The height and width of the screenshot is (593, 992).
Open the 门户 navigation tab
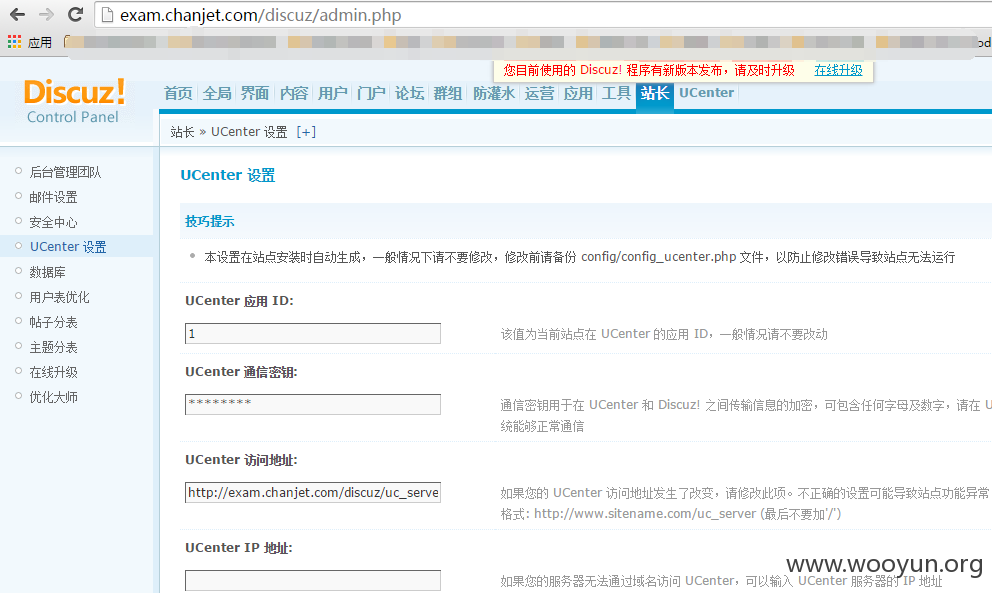tap(371, 94)
